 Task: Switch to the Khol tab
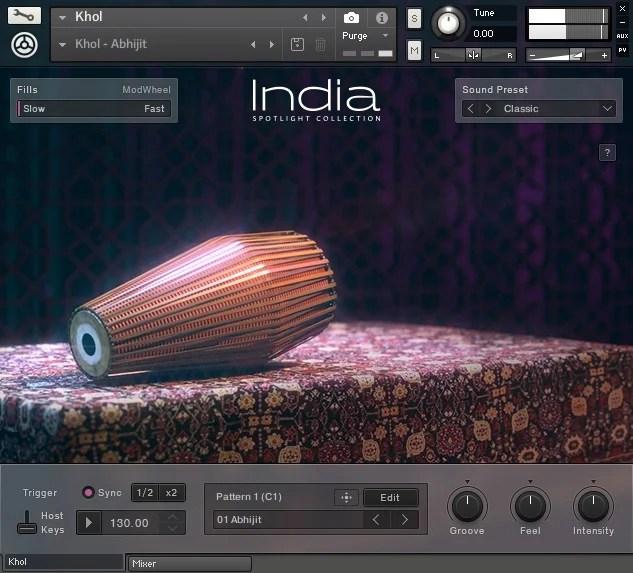63,562
